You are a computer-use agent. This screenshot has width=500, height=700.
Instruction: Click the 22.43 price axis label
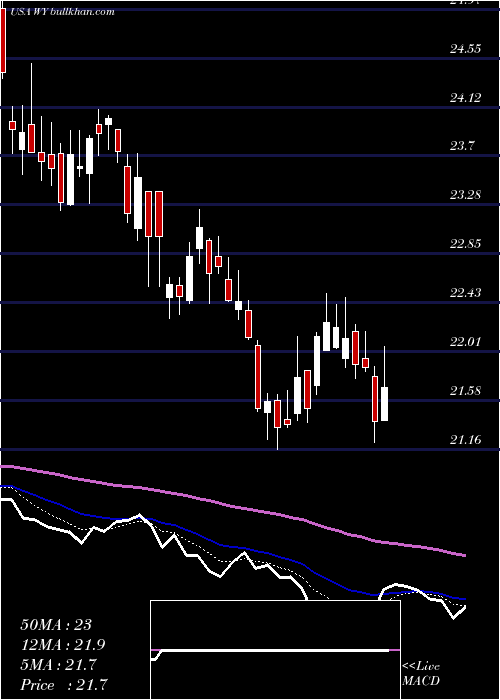pos(465,293)
